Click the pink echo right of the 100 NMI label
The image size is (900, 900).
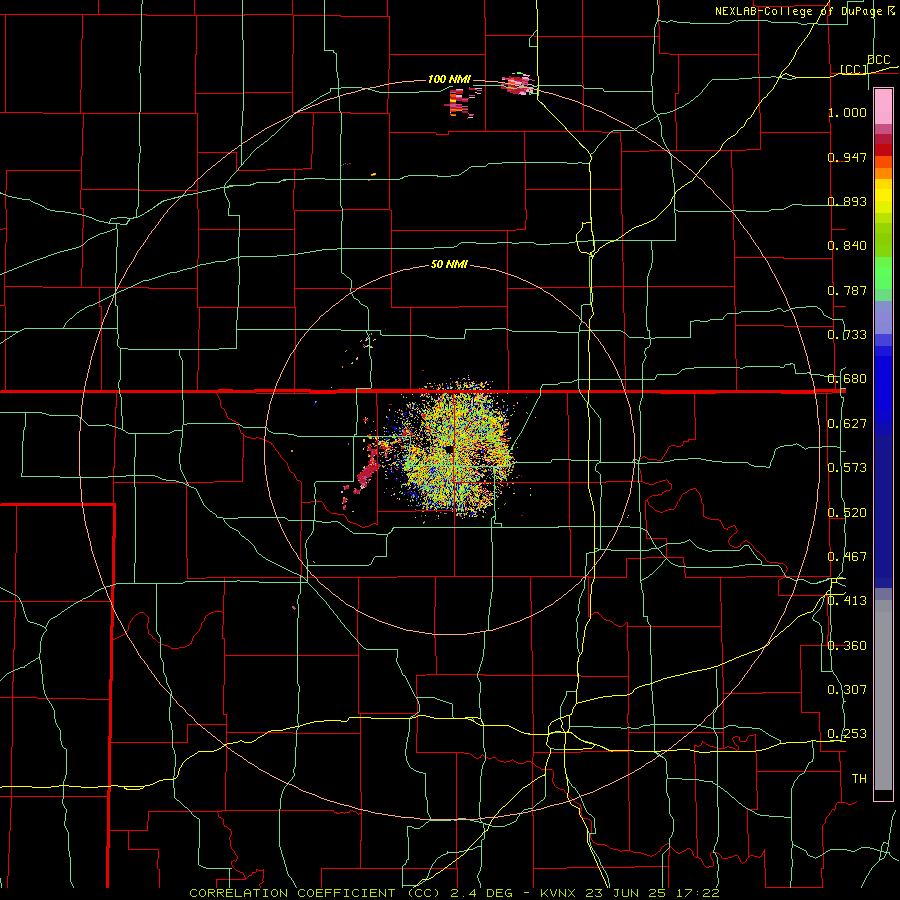pos(518,84)
